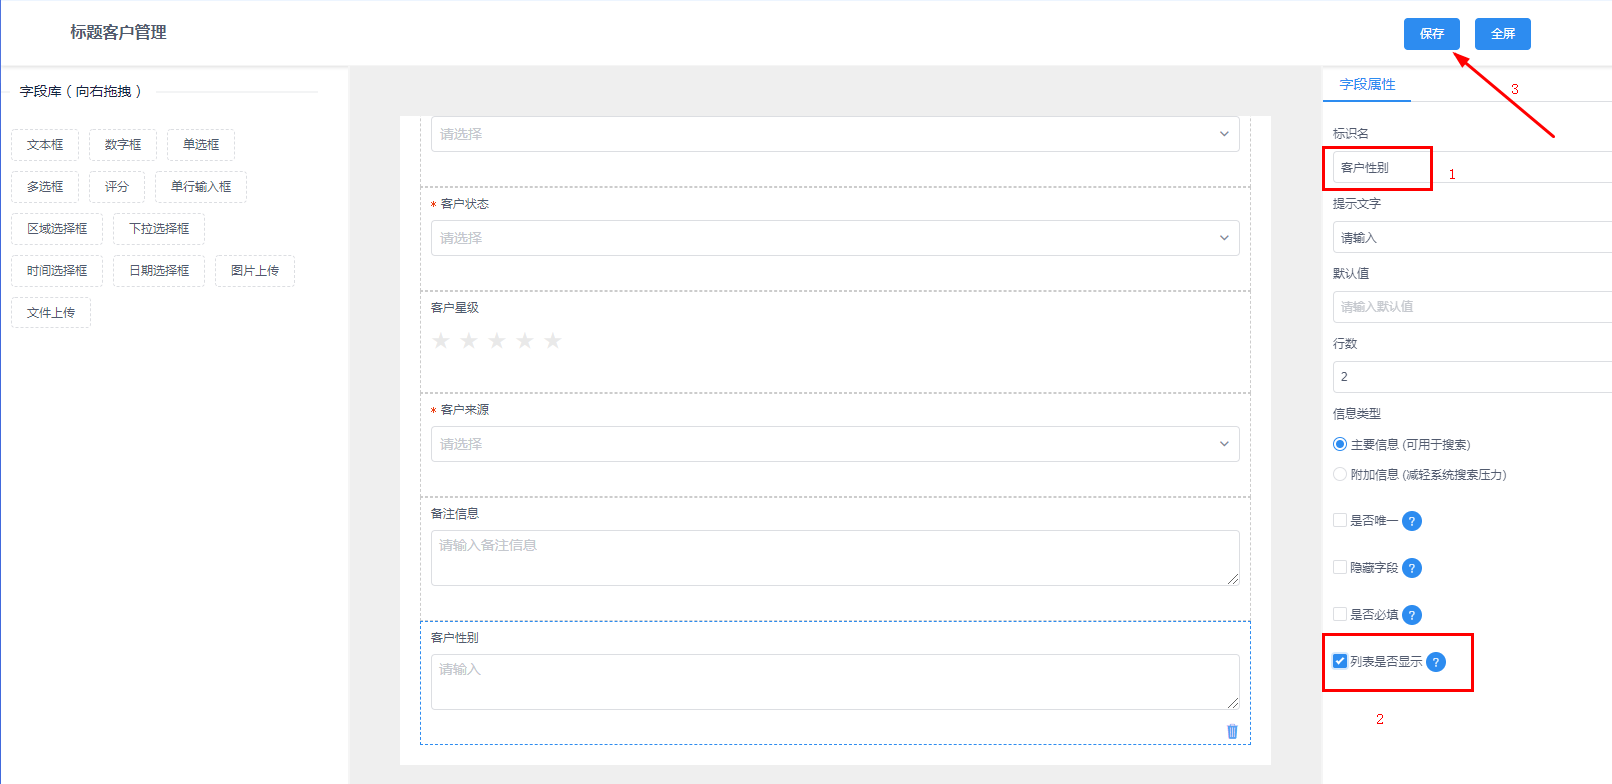1612x784 pixels.
Task: Open help tooltip next to 隐藏字段
Action: coord(1412,568)
